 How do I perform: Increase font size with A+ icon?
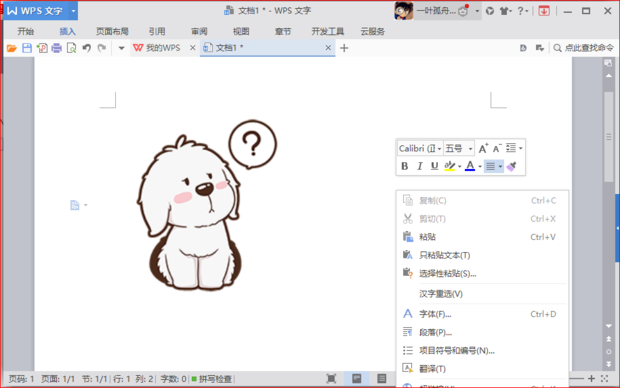(483, 148)
